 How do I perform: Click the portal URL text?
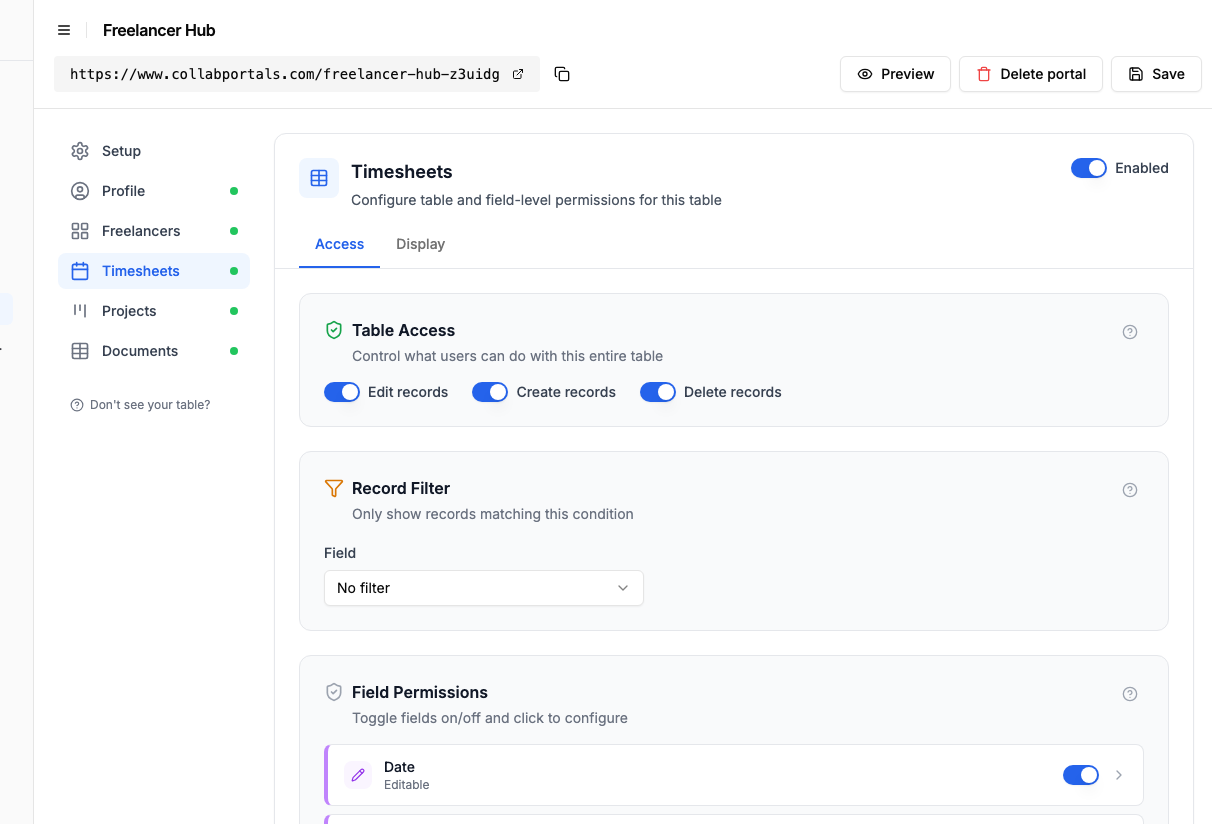point(285,74)
